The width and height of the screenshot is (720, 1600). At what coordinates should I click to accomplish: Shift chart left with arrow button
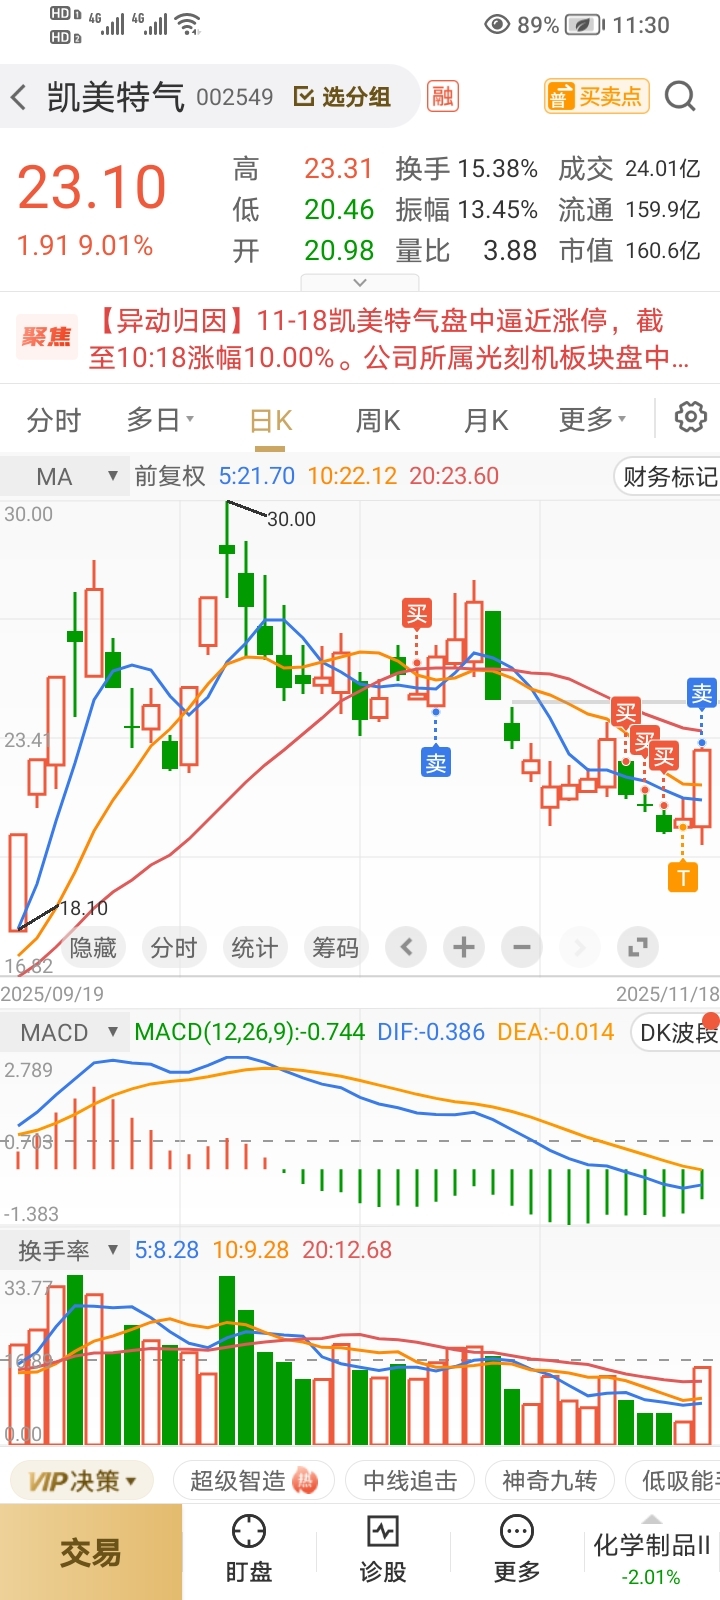coord(406,946)
